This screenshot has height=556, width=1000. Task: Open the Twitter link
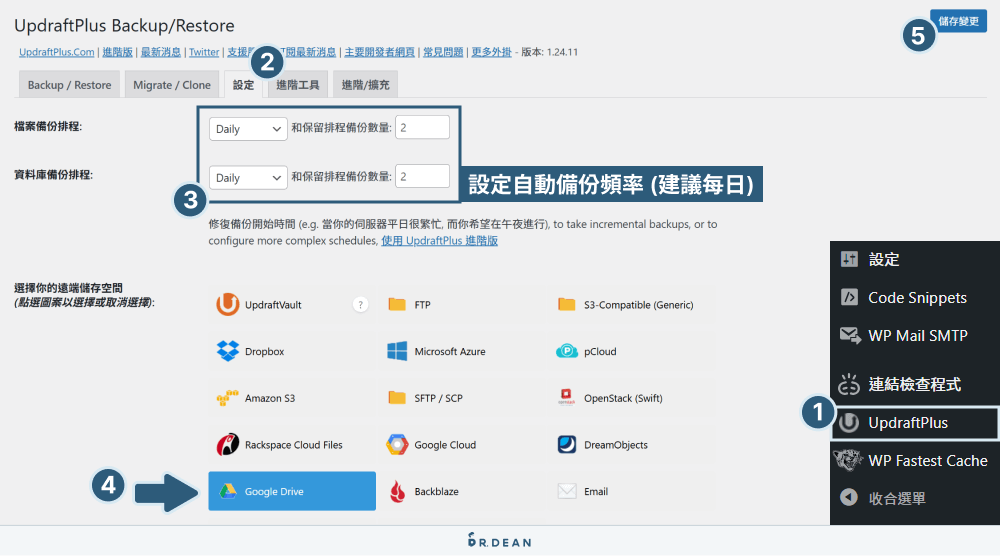pyautogui.click(x=204, y=52)
